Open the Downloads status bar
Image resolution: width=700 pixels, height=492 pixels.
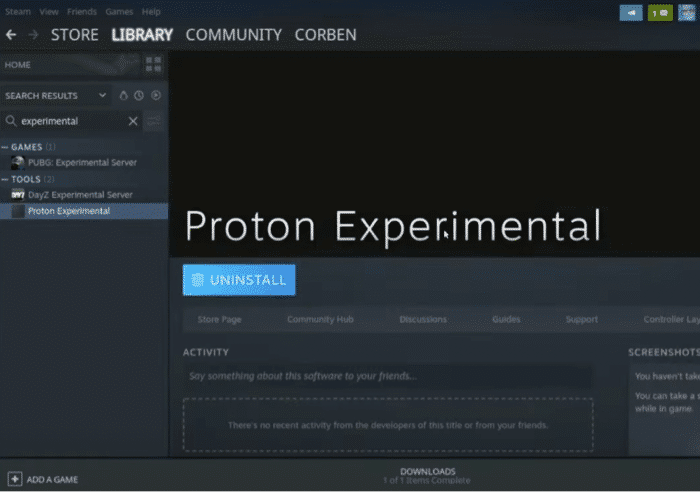click(427, 475)
